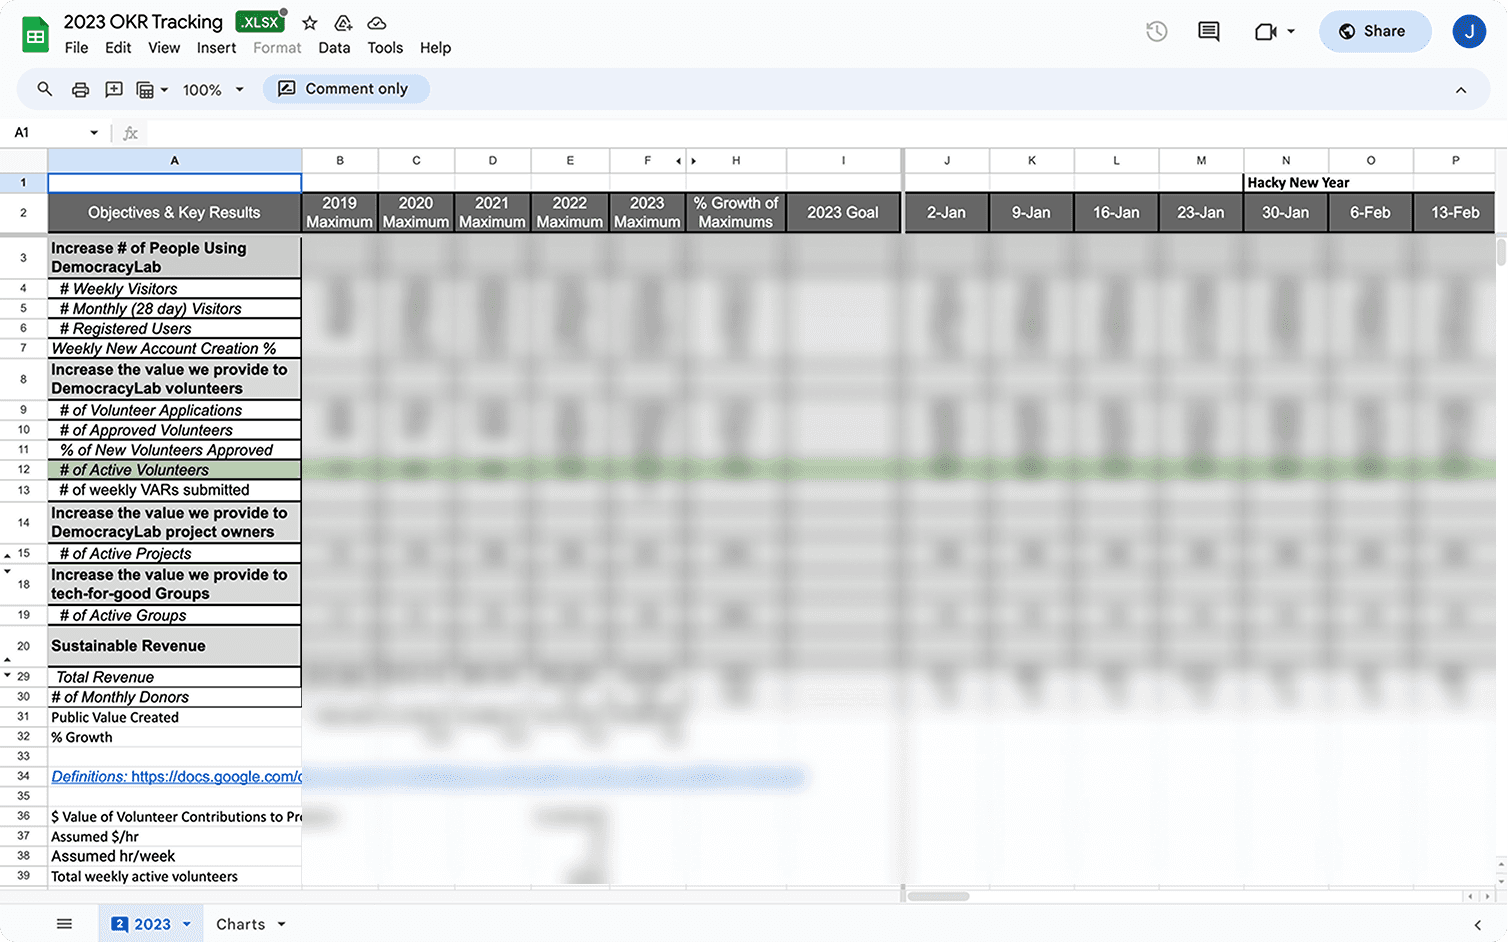Check the cloud document status icon
Screen dimensions: 1508x942
[377, 22]
